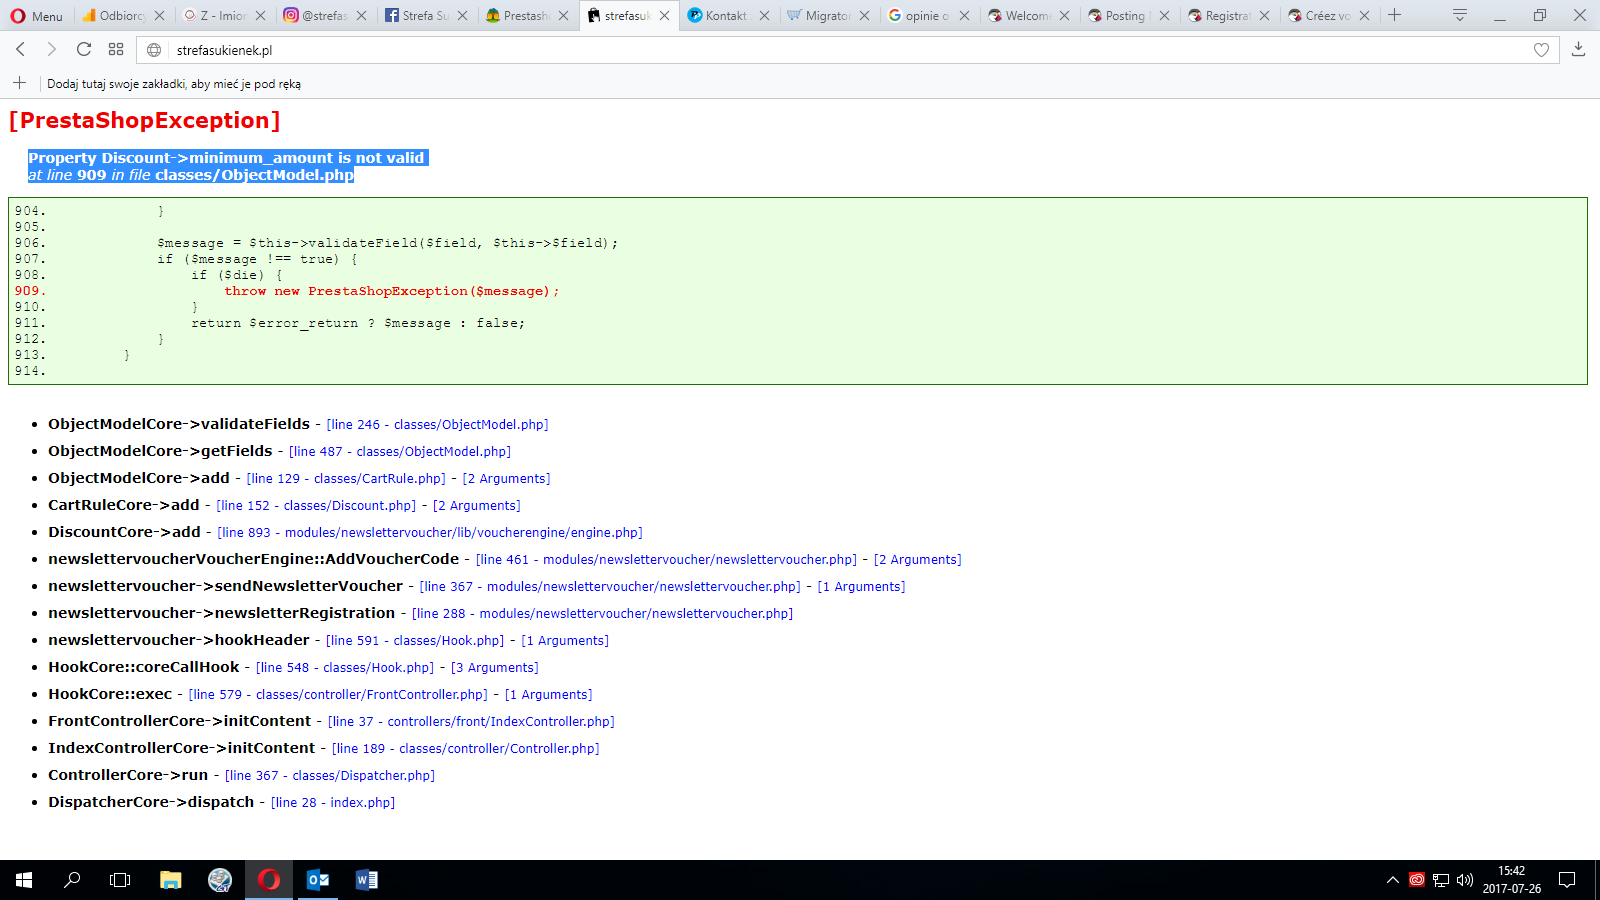Expand 2 Arguments for ObjectModelCore->add
This screenshot has height=900, width=1600.
(507, 479)
